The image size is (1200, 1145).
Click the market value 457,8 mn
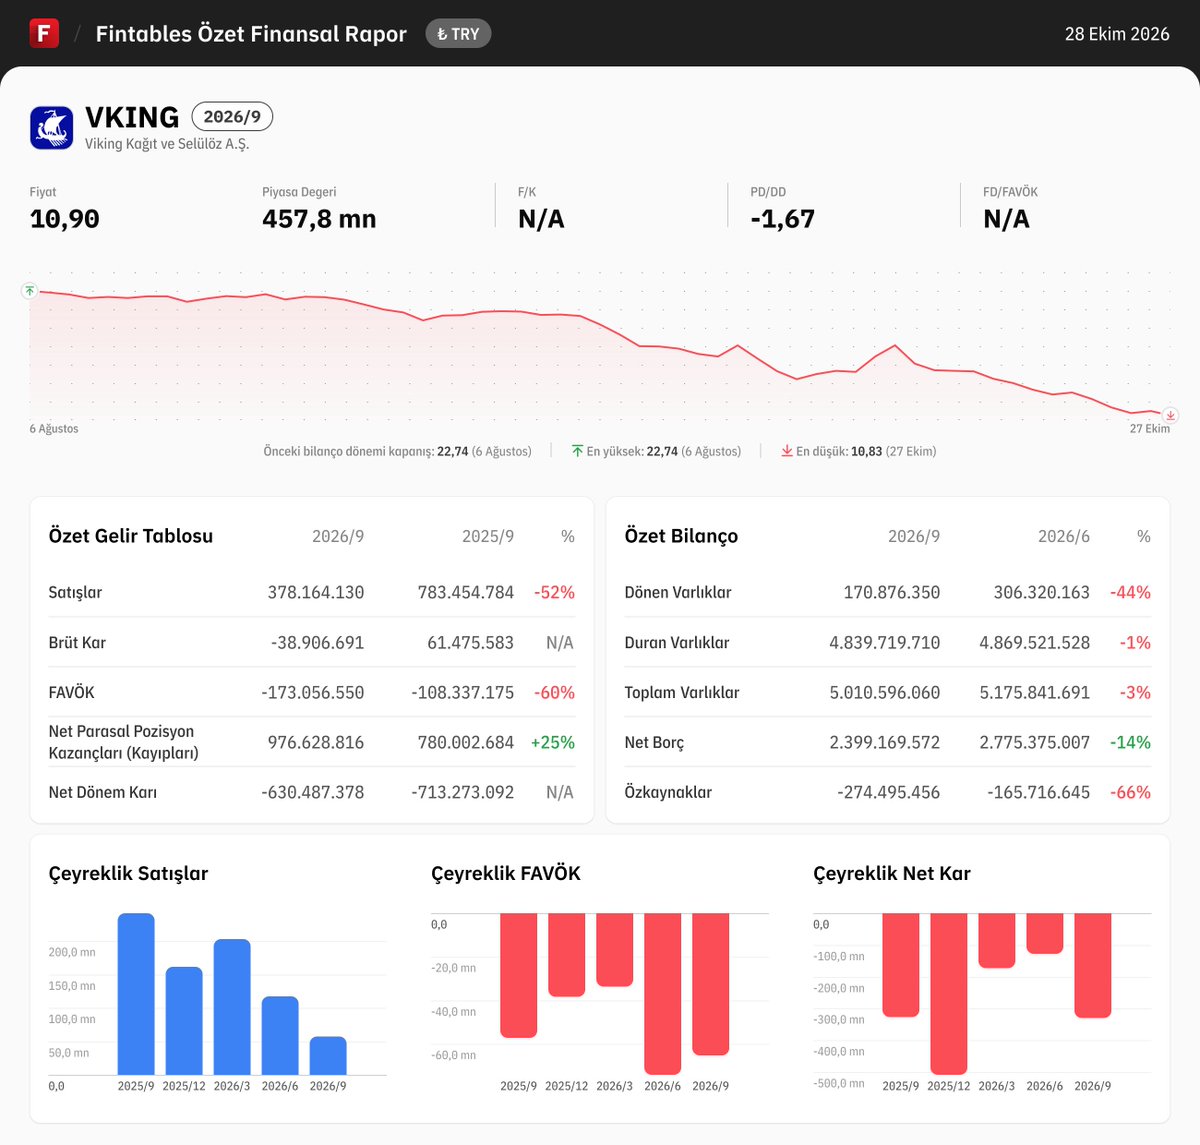click(319, 219)
